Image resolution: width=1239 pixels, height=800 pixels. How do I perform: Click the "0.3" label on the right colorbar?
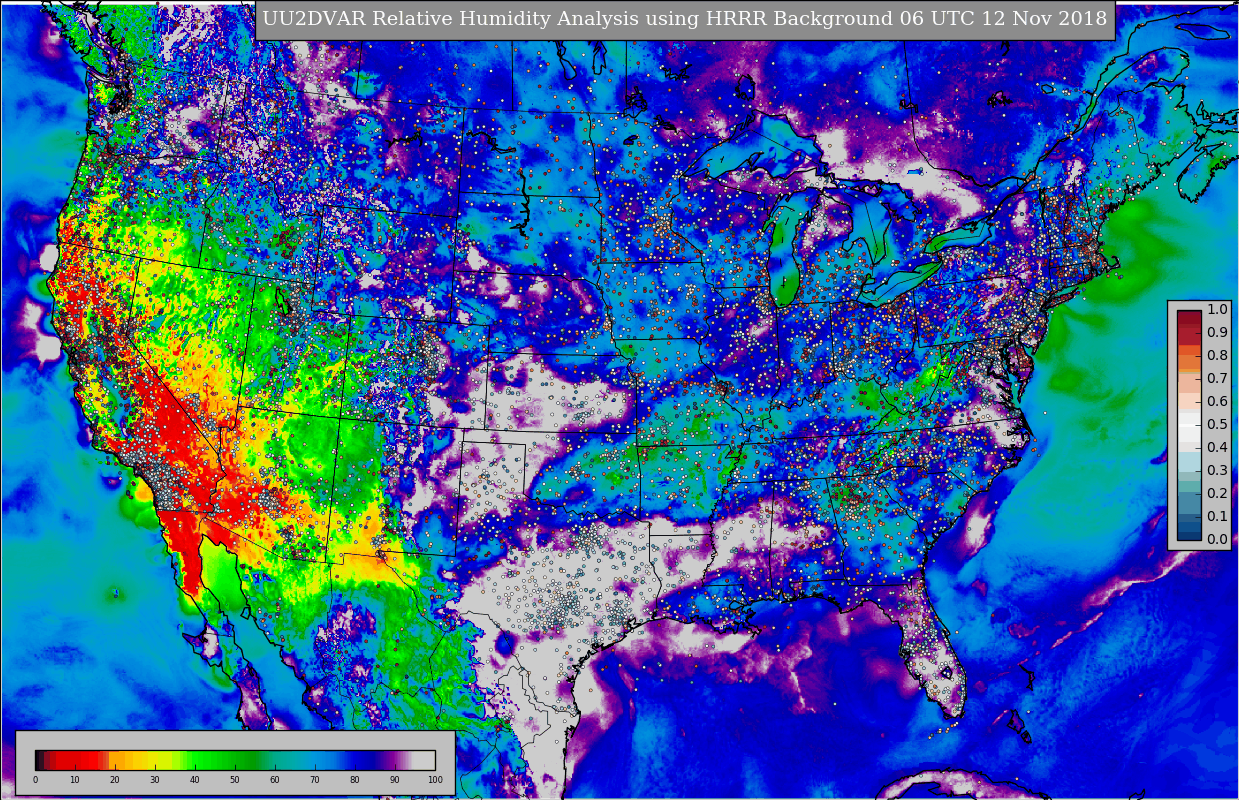click(x=1217, y=470)
